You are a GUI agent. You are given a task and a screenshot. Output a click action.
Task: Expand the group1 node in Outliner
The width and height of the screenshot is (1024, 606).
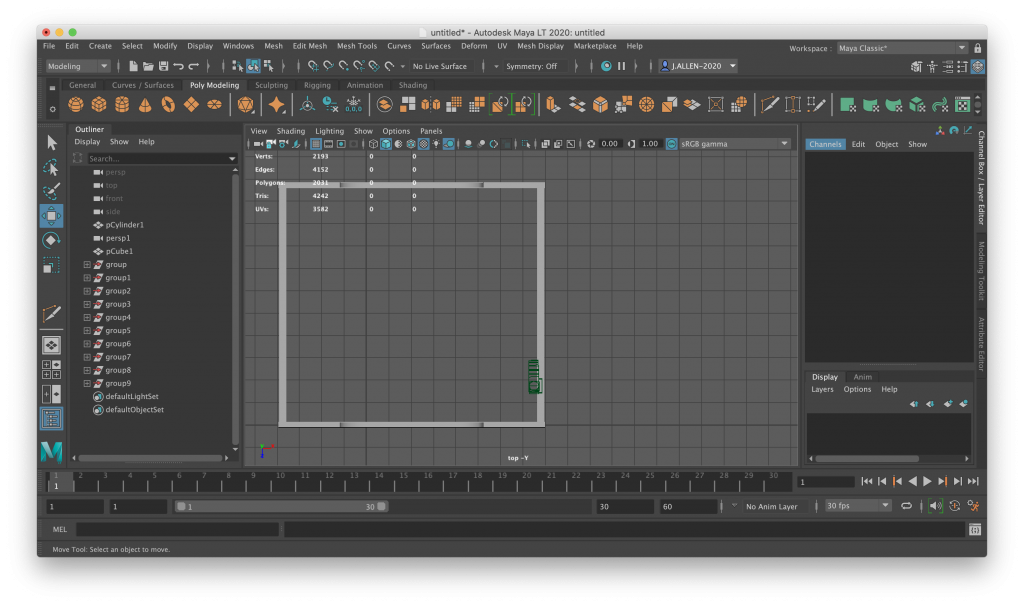(87, 278)
